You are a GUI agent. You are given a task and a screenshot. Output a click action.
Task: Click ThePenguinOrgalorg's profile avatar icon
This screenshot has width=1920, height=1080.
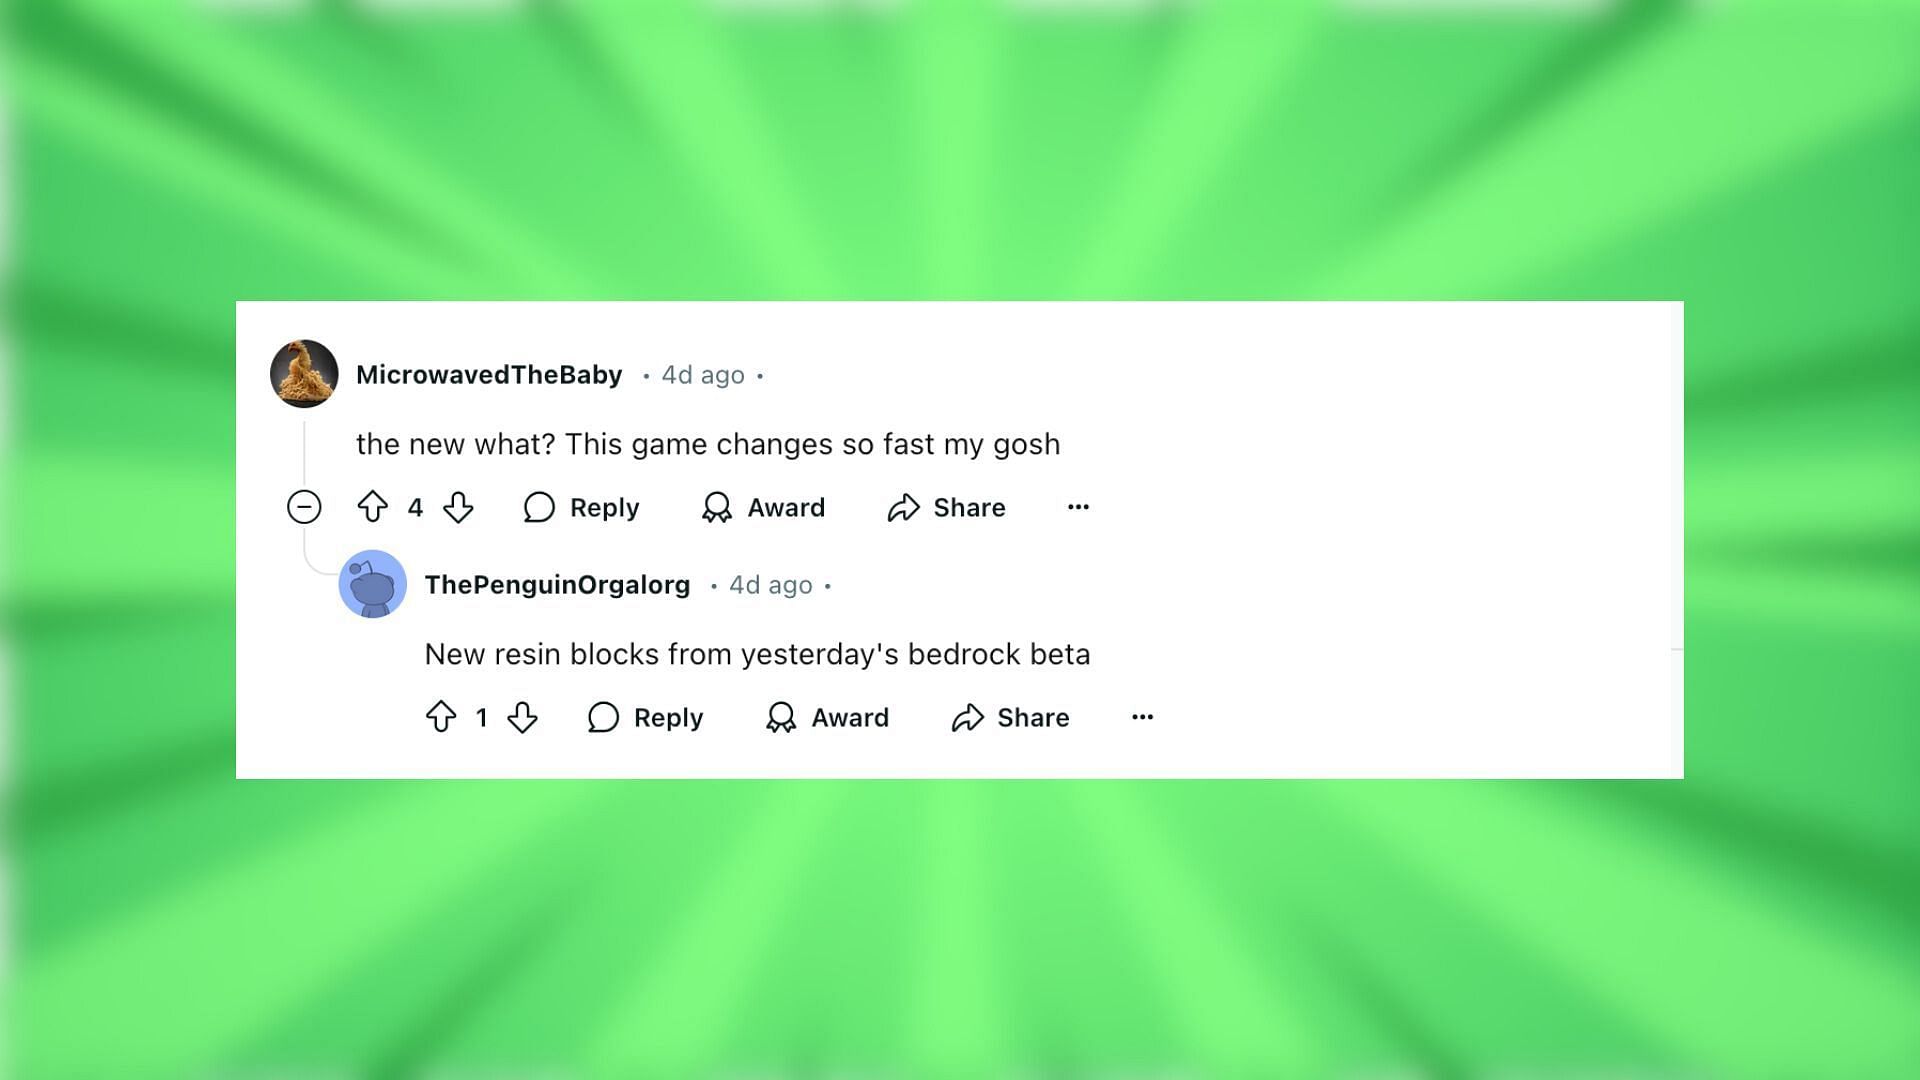click(x=372, y=584)
